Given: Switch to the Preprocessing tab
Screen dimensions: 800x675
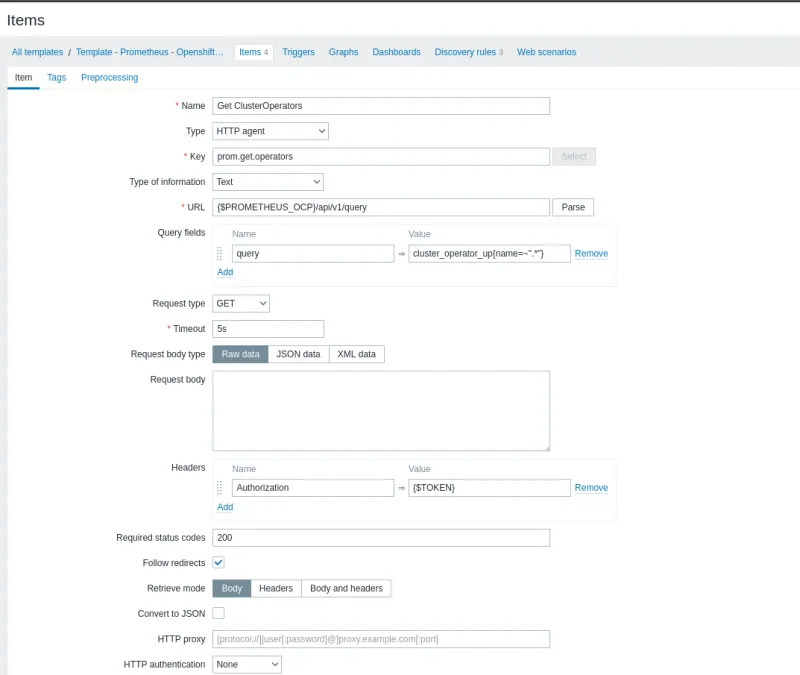Looking at the screenshot, I should click(109, 77).
